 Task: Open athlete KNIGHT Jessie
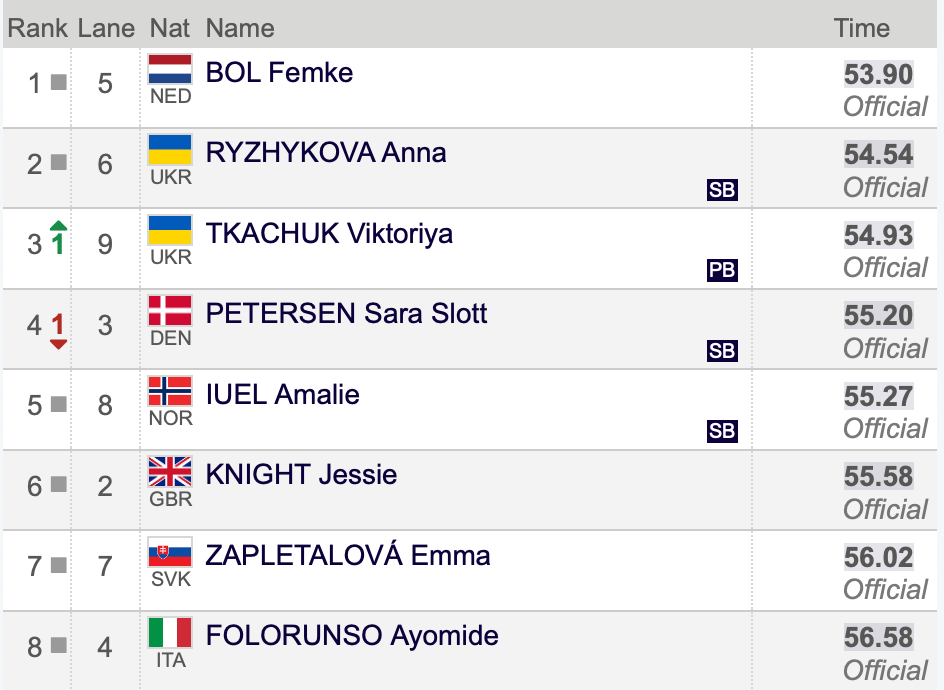302,474
